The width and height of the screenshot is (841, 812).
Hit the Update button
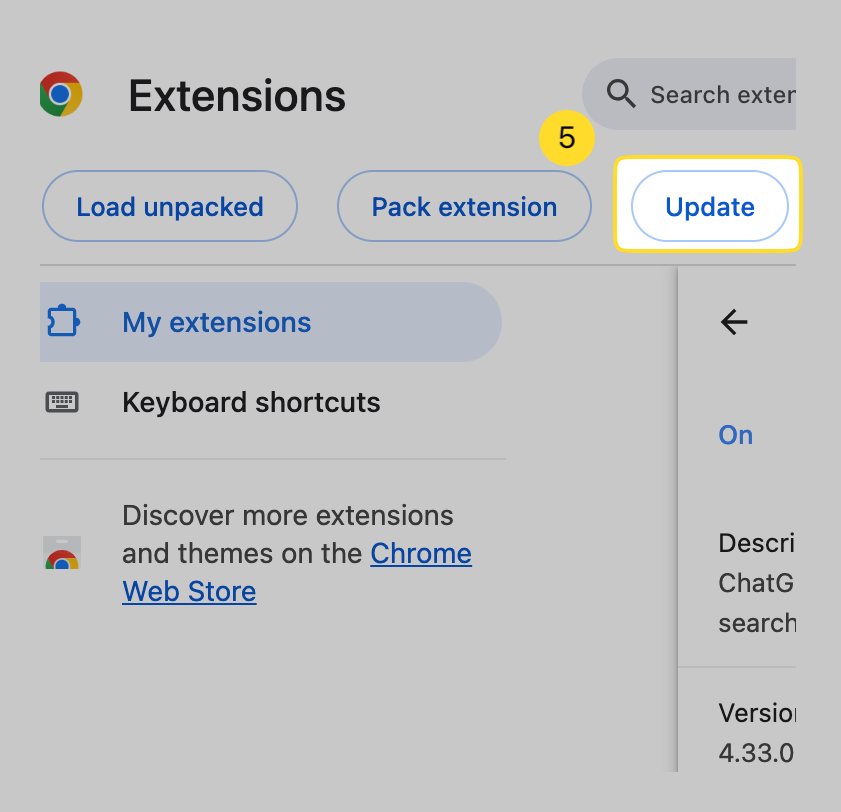click(710, 207)
